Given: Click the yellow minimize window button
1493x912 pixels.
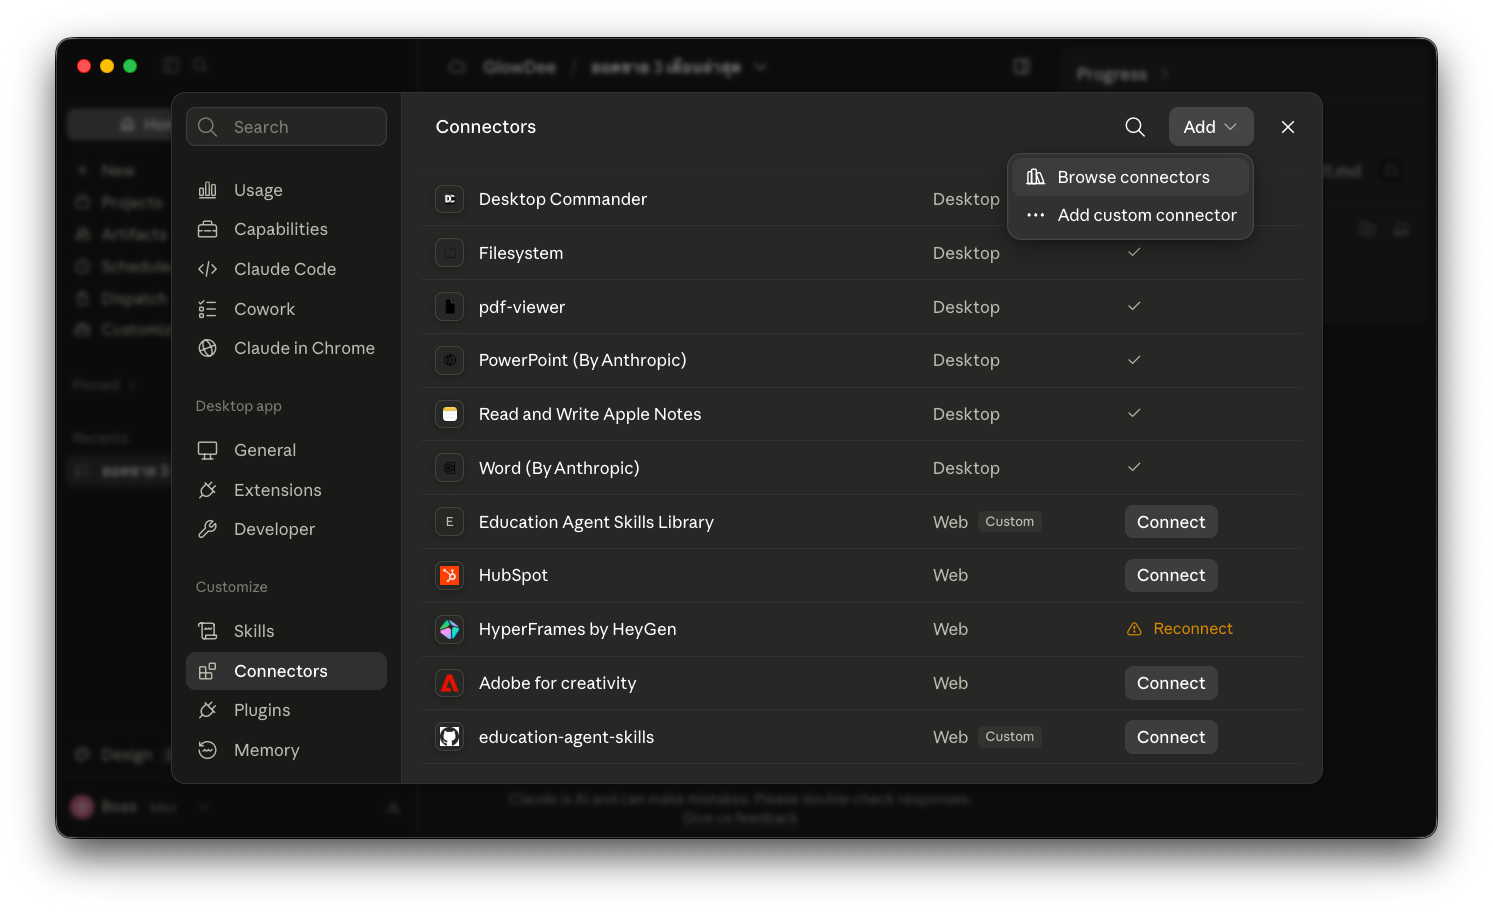Looking at the screenshot, I should [107, 66].
